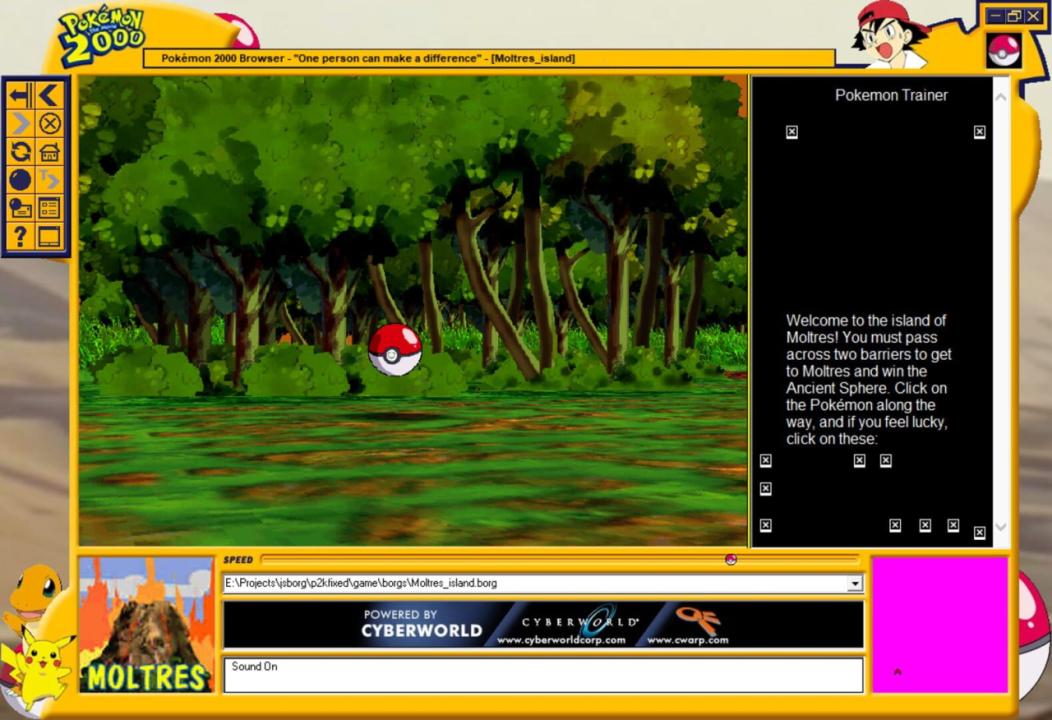
Task: Open the list options icon in toolbar
Action: tap(49, 208)
